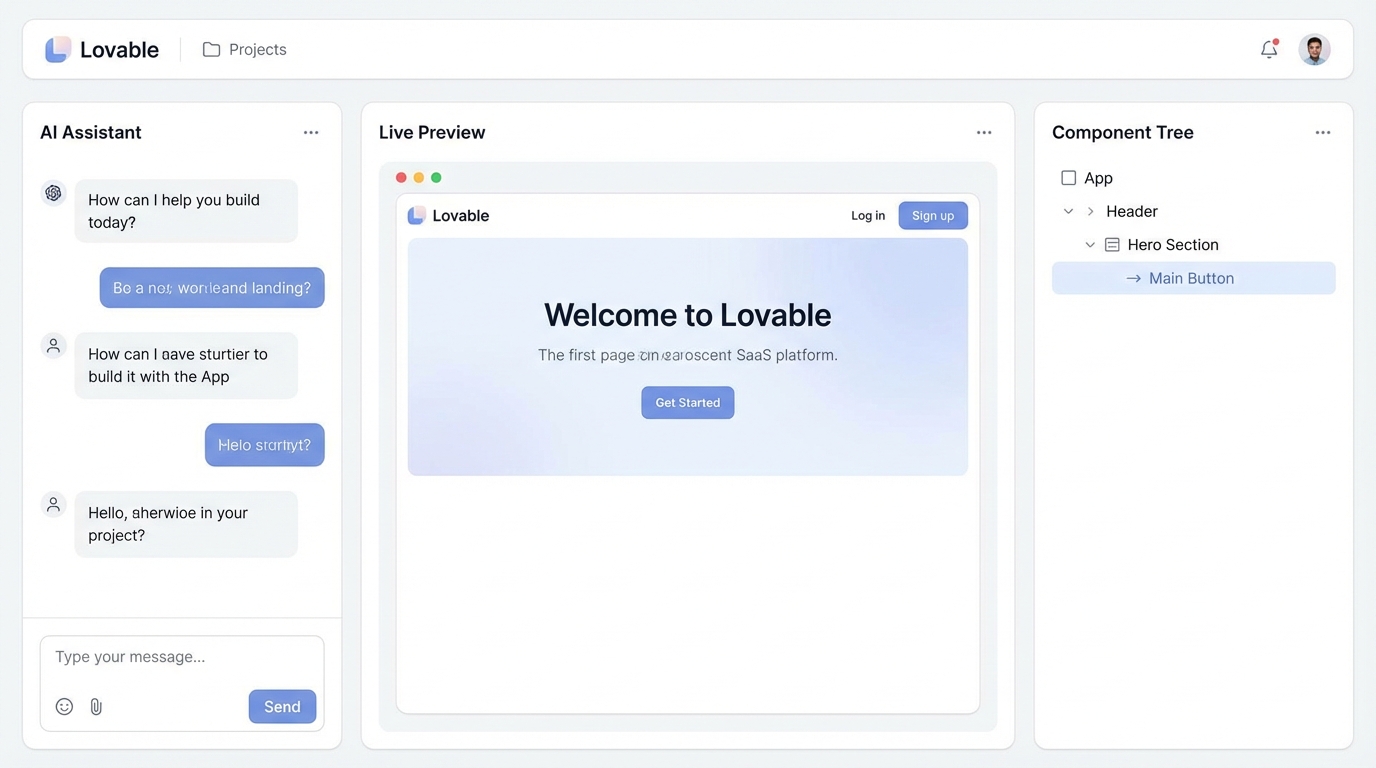Image resolution: width=1376 pixels, height=768 pixels.
Task: Click the Hero Section element icon in the tree
Action: pyautogui.click(x=1112, y=244)
